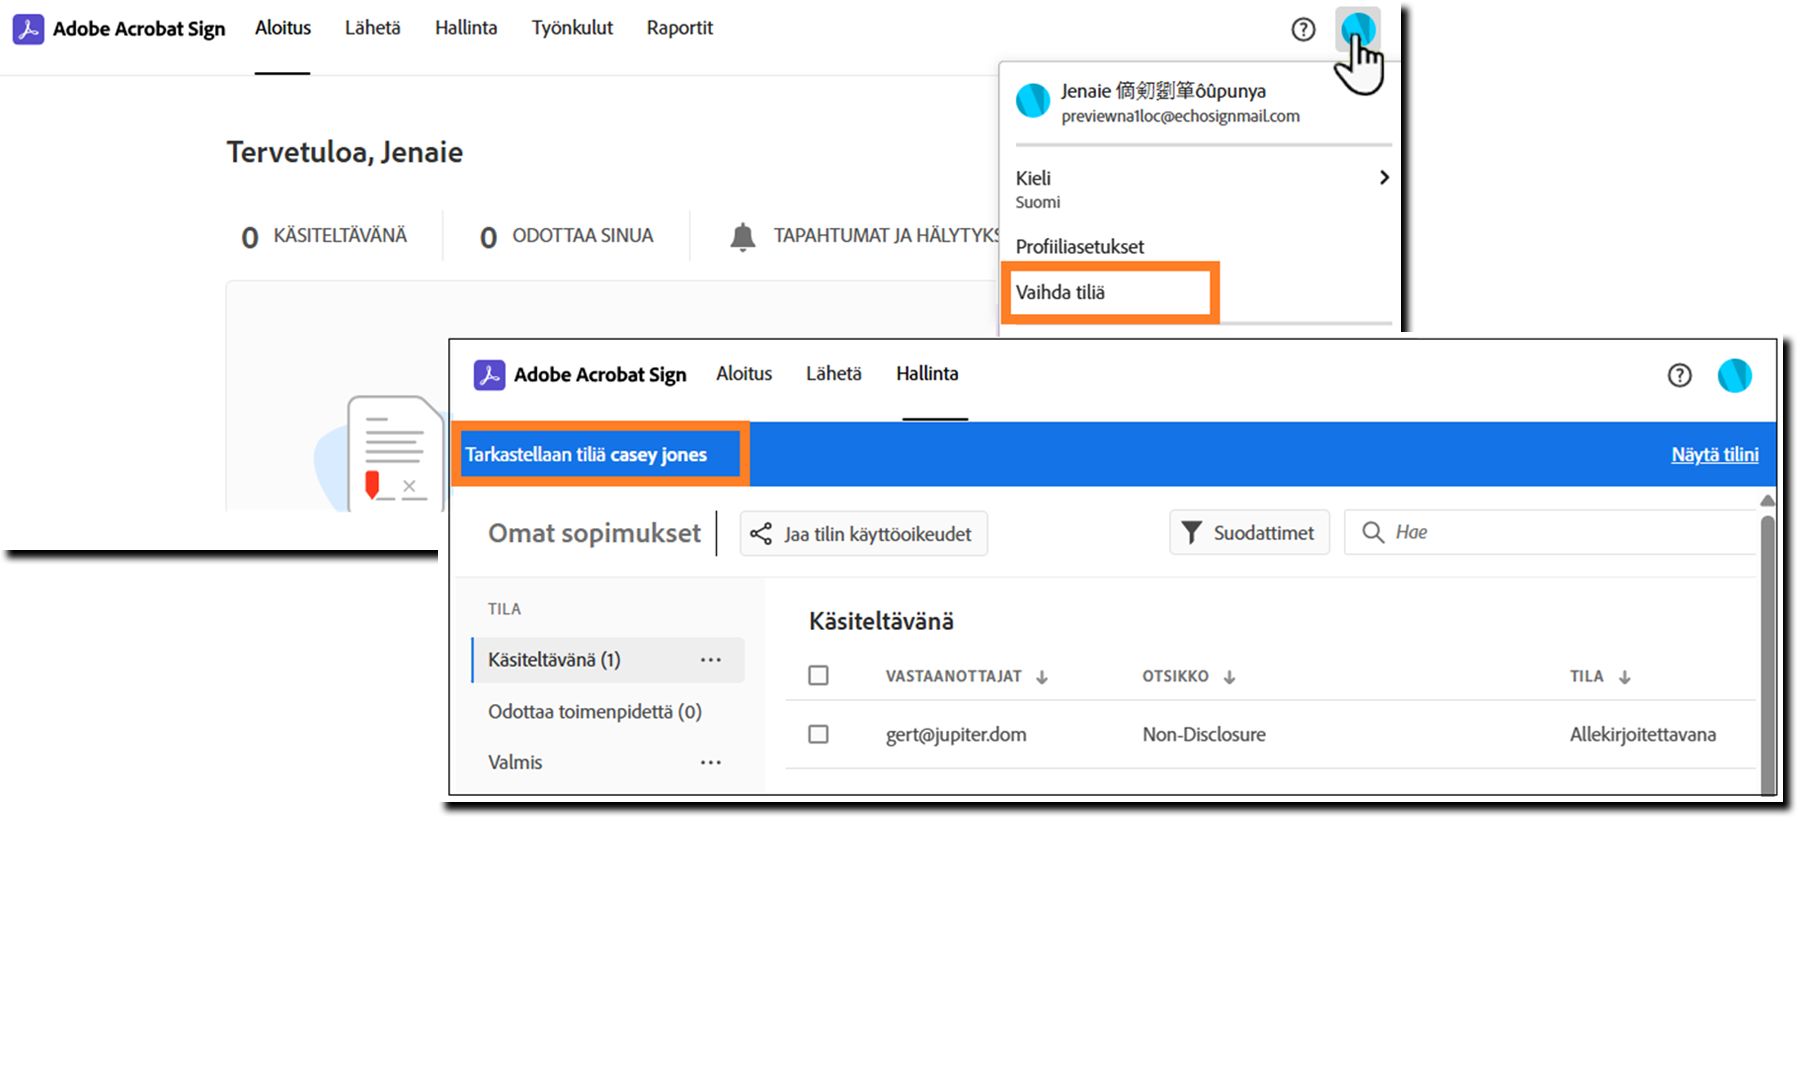Click the profile avatar in back window header

(1358, 28)
